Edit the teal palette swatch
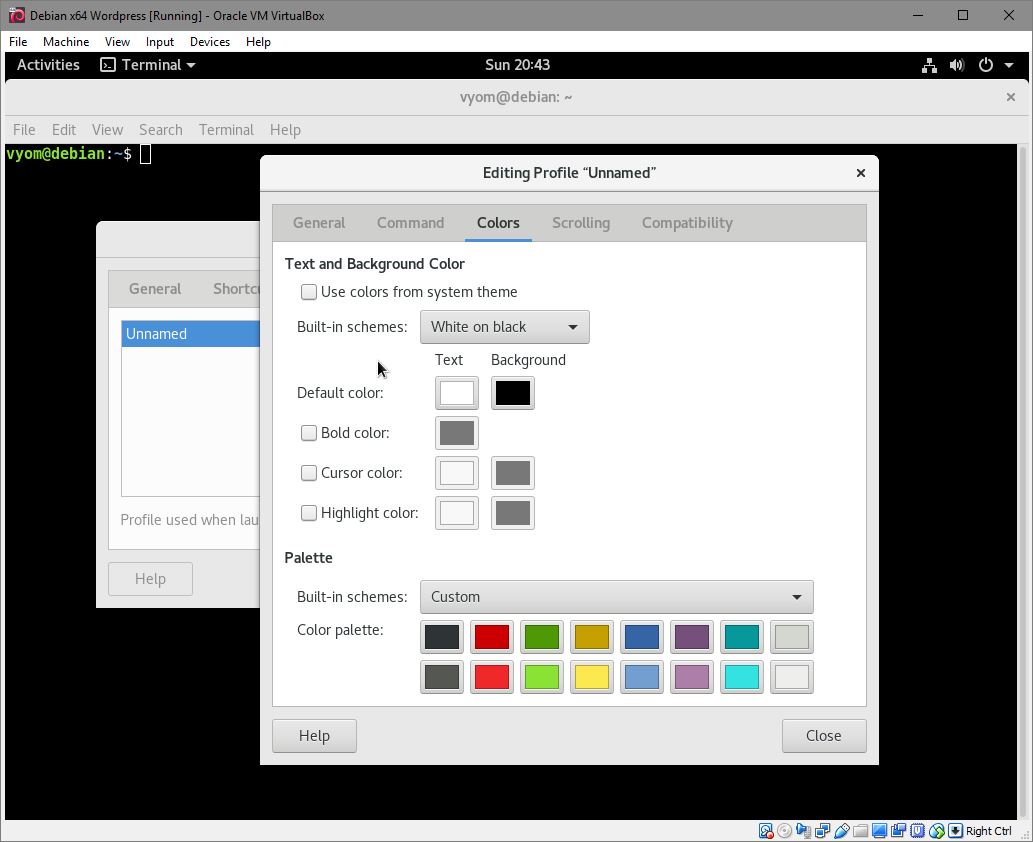The width and height of the screenshot is (1033, 842). point(742,637)
